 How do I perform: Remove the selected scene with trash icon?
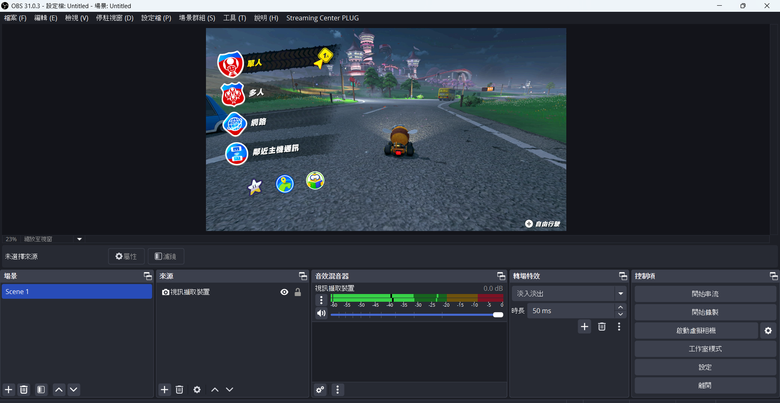[23, 390]
